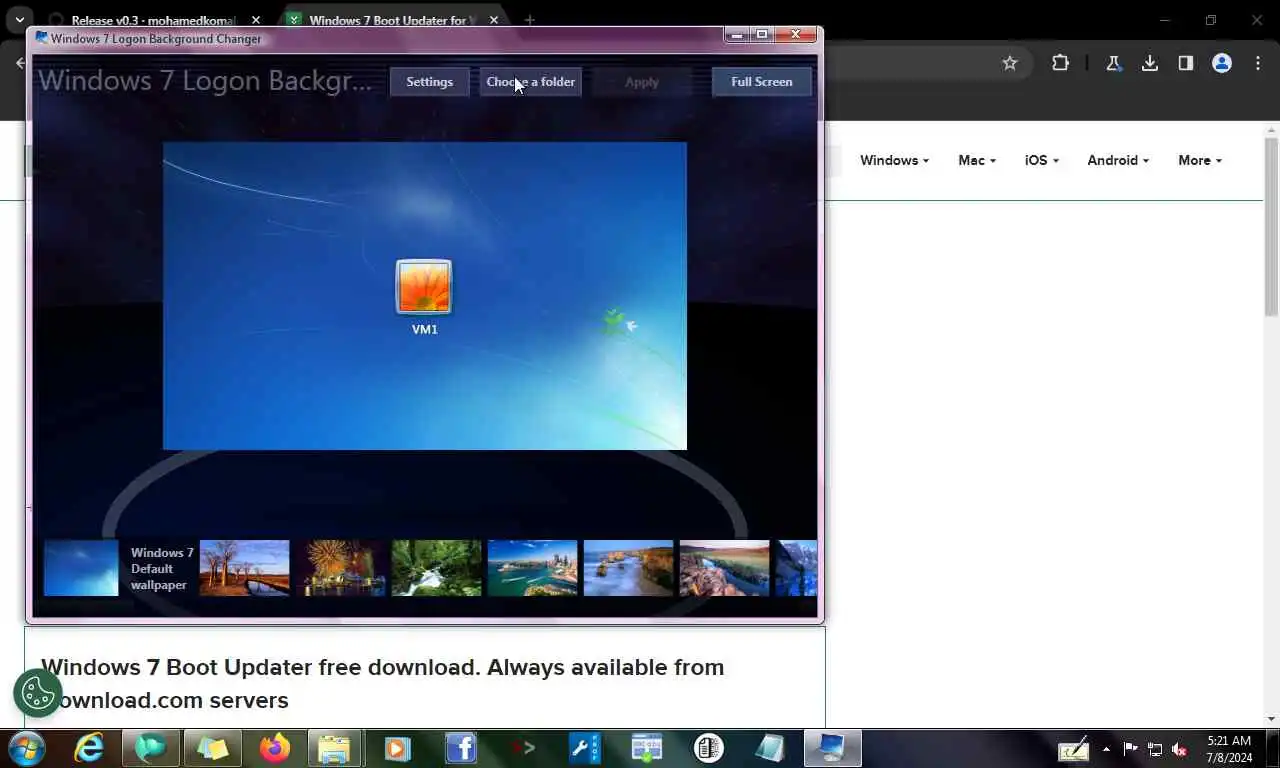1280x768 pixels.
Task: Click the tablet input pen tray icon
Action: [x=1073, y=748]
